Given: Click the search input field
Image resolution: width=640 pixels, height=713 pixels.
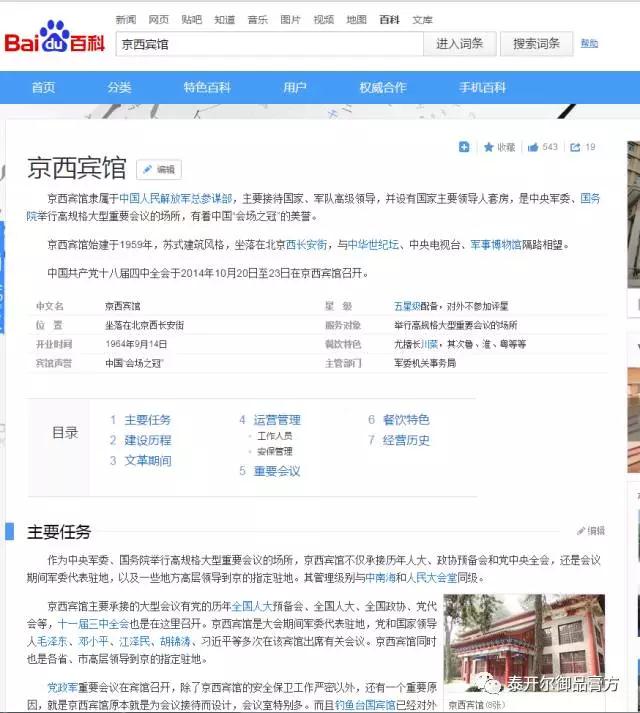Looking at the screenshot, I should click(269, 44).
